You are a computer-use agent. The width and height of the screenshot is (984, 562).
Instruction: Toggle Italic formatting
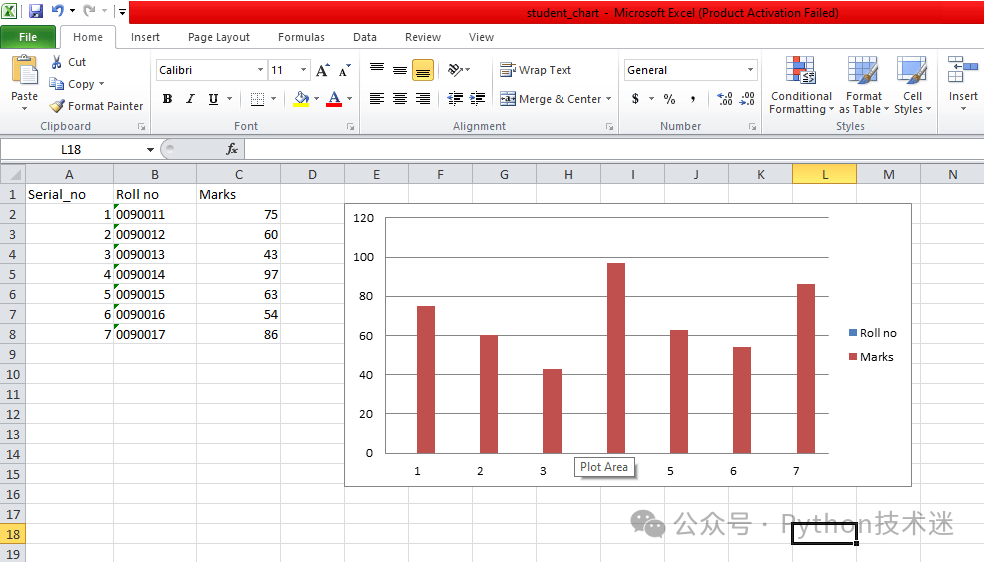tap(190, 99)
